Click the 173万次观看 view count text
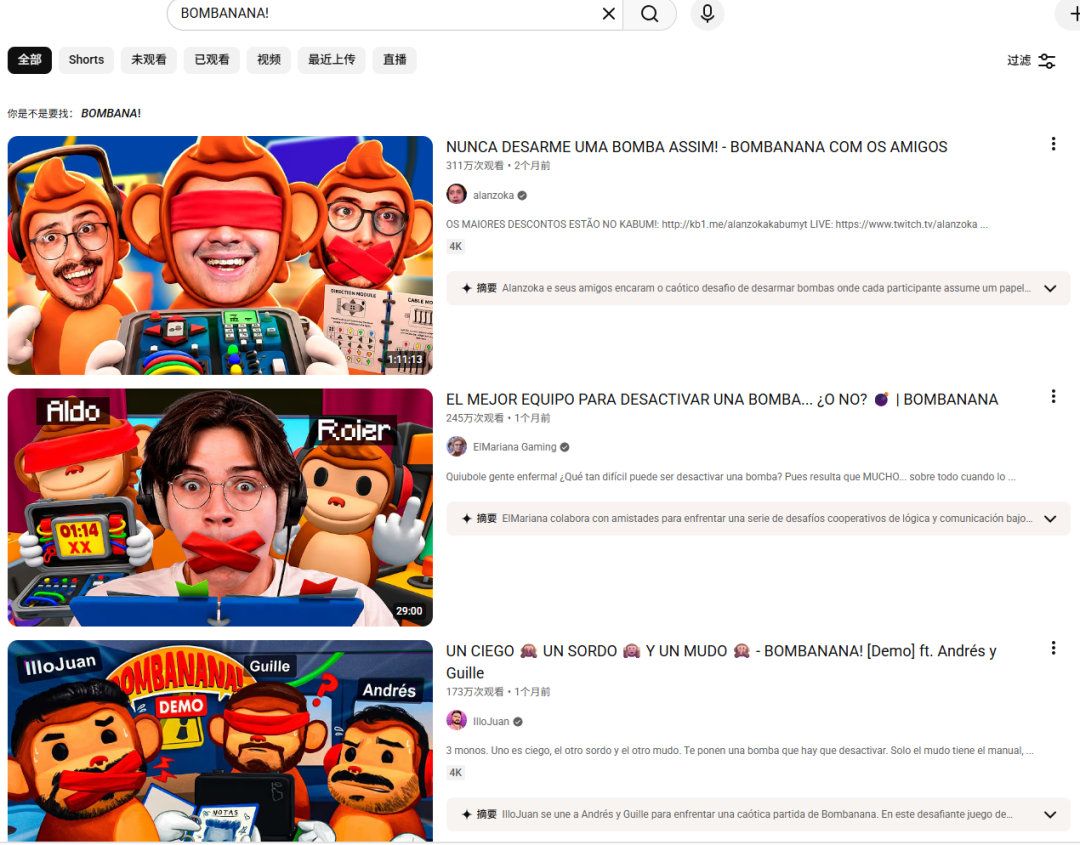Screen dimensions: 1080x845 tap(475, 691)
